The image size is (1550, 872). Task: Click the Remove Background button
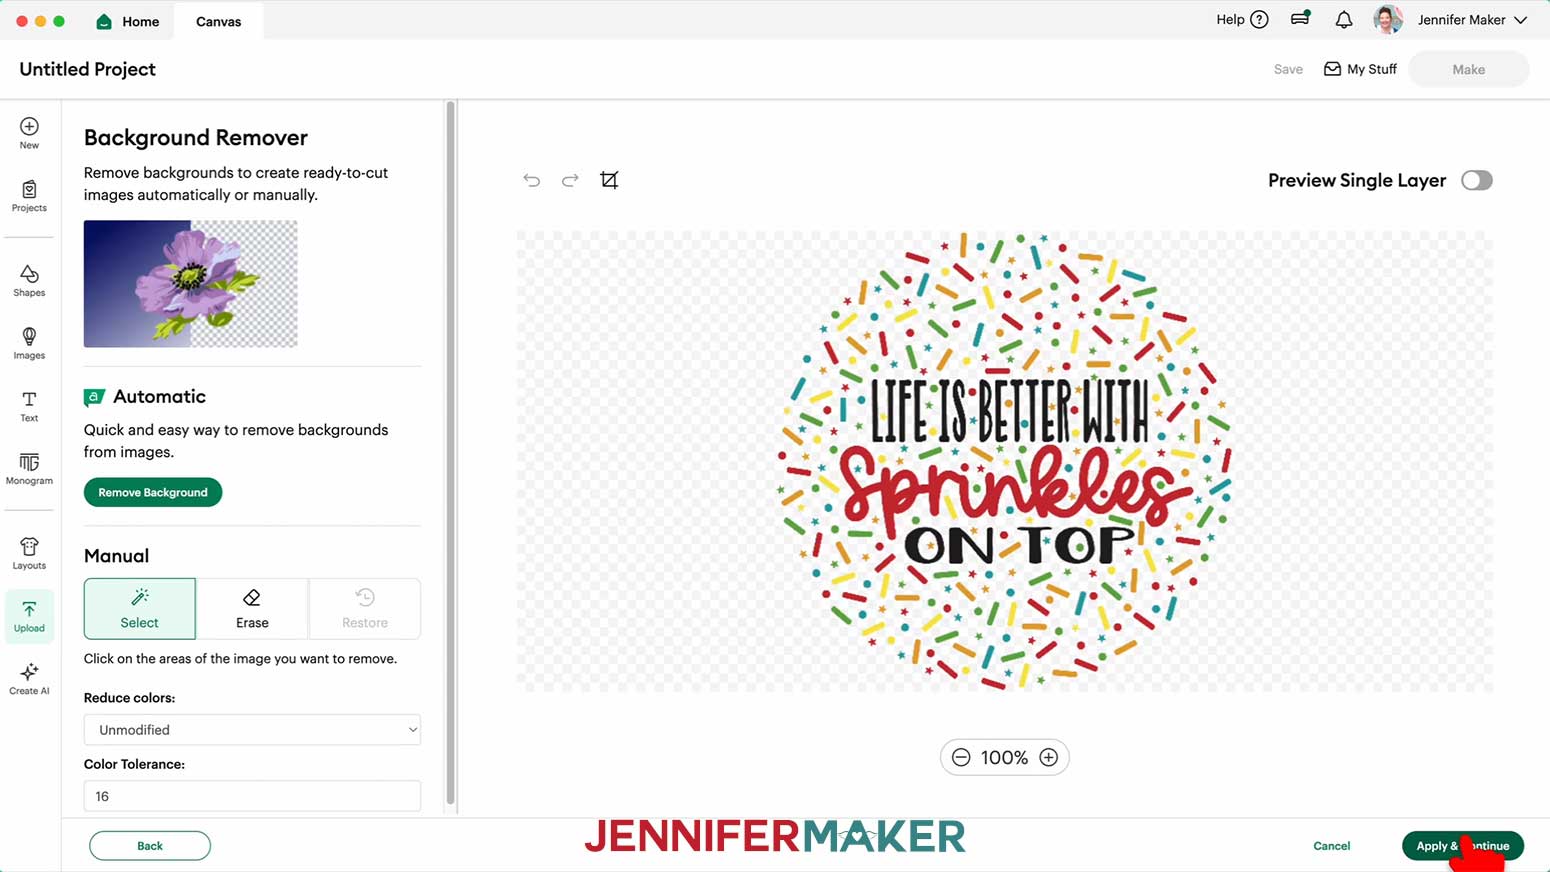pos(153,492)
